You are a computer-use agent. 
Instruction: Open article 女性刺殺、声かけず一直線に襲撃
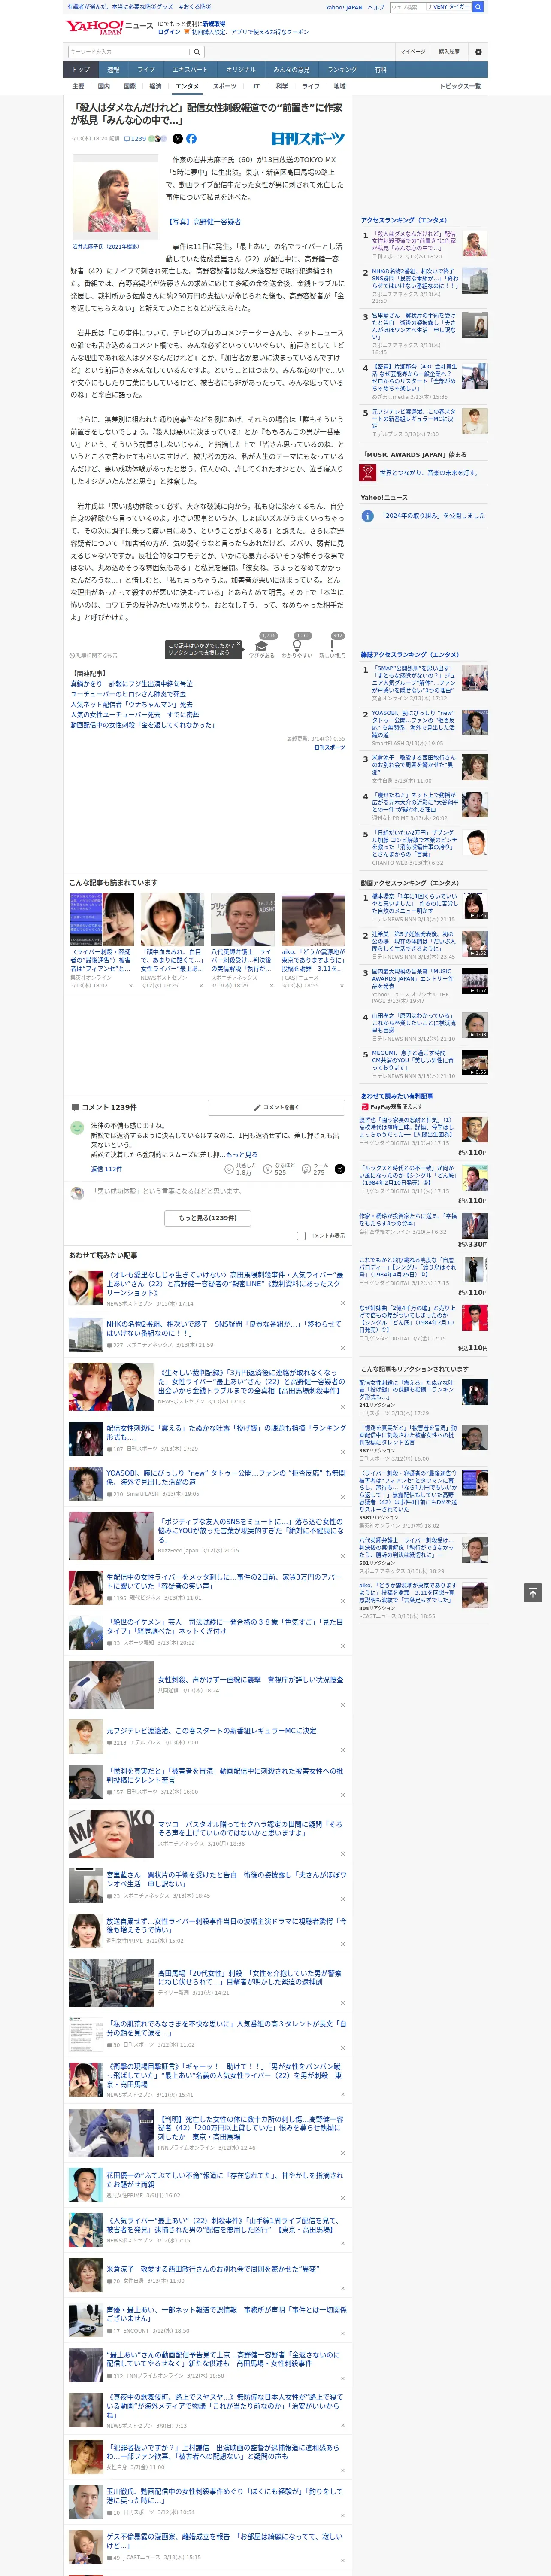click(250, 1680)
